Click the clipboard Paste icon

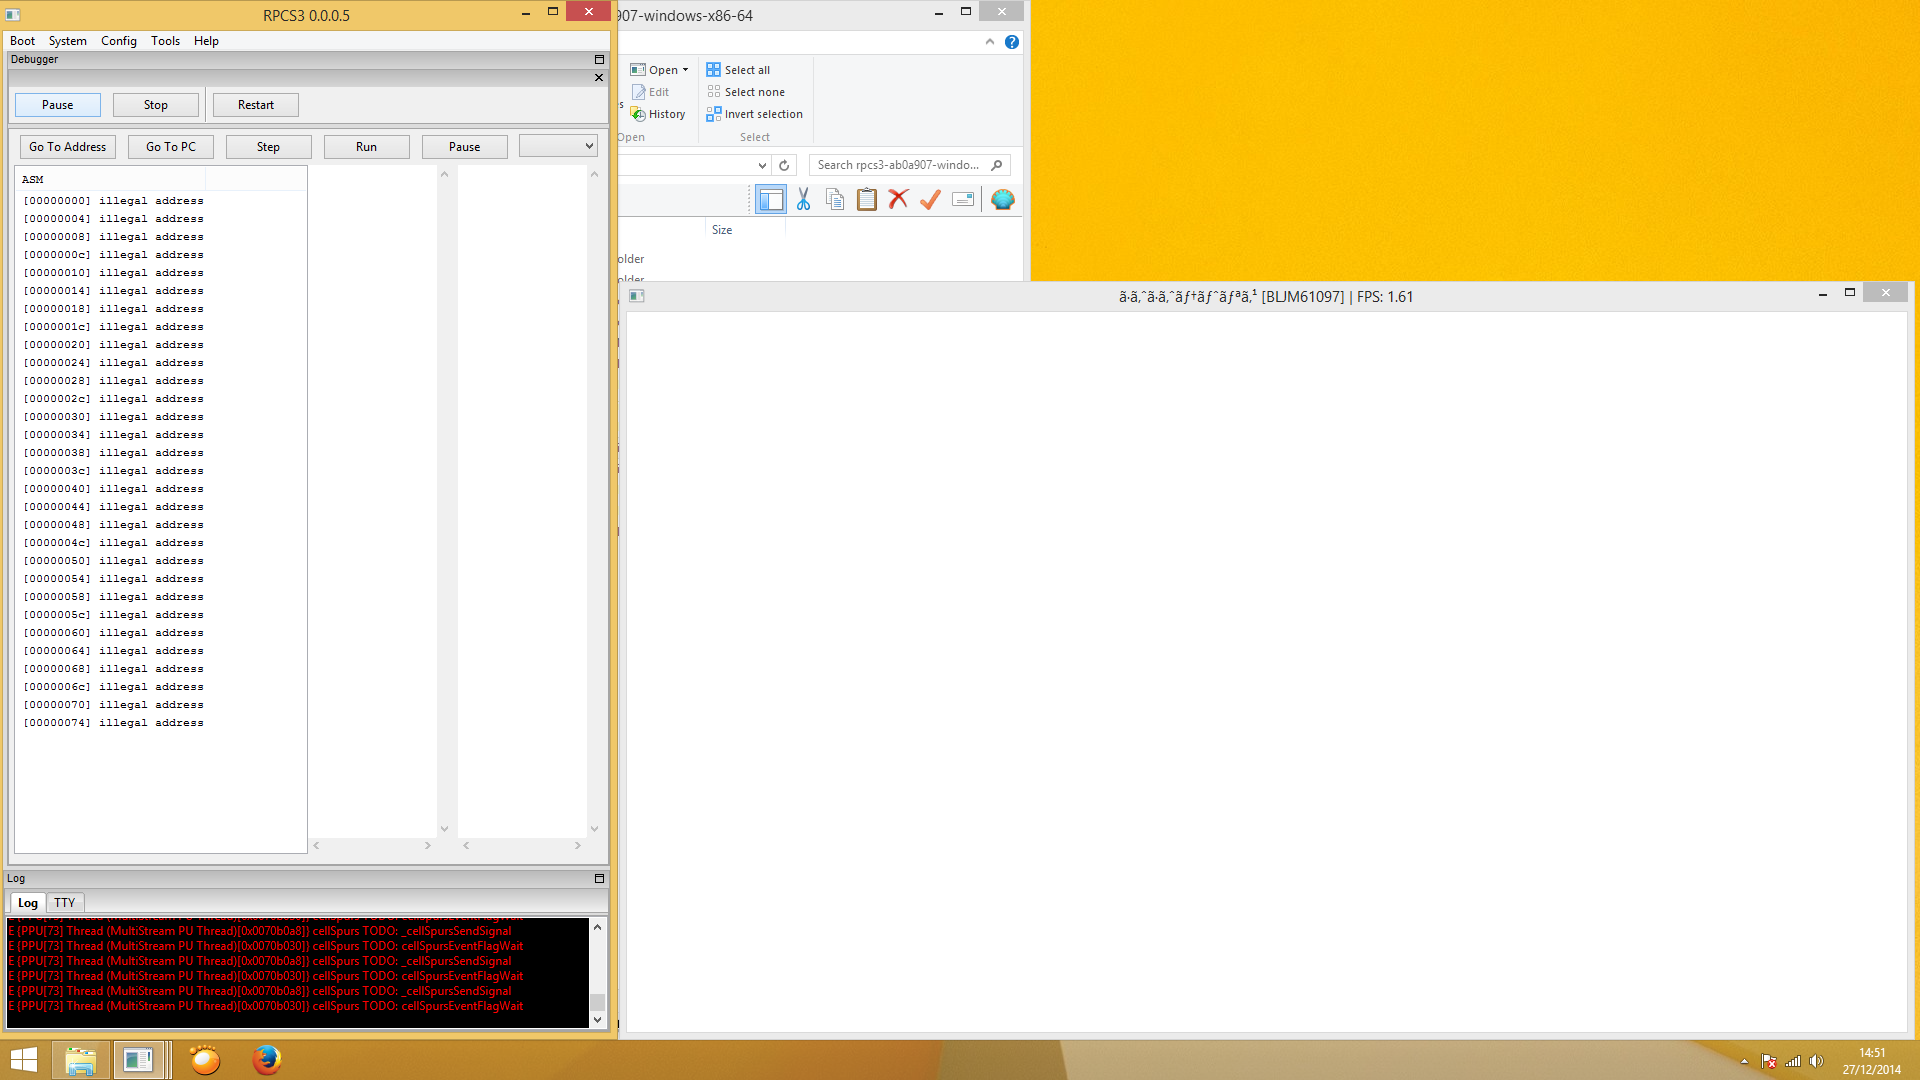point(867,200)
